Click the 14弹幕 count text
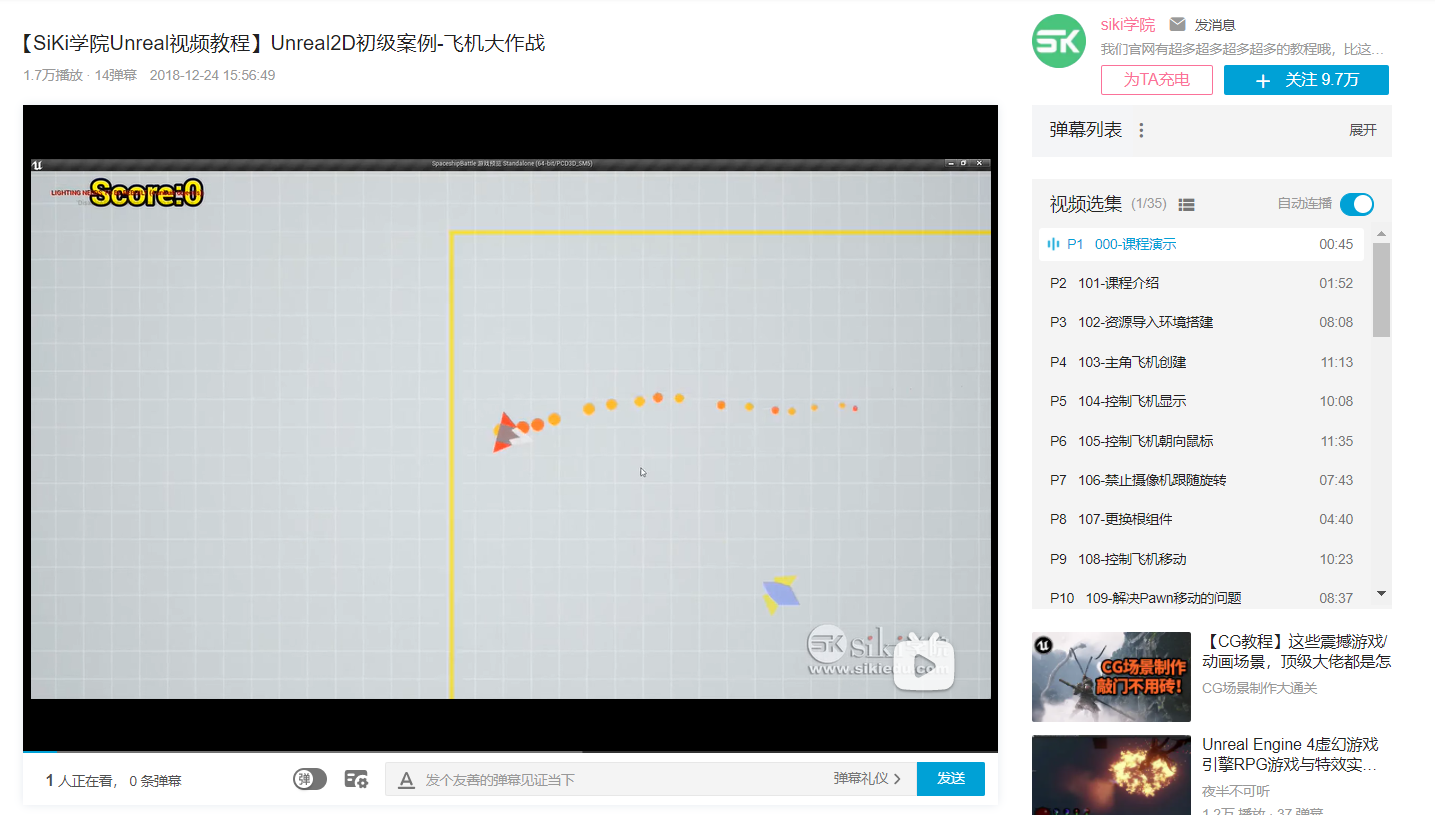 (x=116, y=75)
